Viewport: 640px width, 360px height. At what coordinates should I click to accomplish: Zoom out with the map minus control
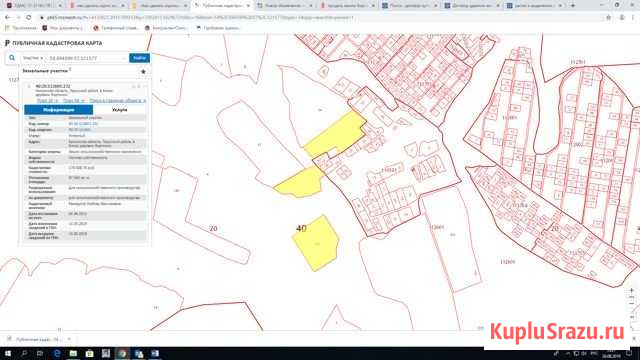point(631,303)
